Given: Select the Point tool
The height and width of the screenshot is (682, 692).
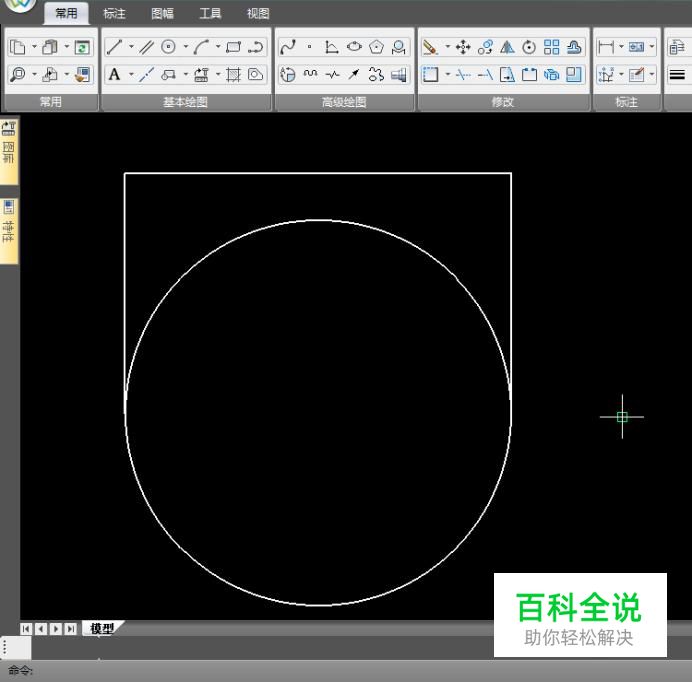Looking at the screenshot, I should (310, 47).
